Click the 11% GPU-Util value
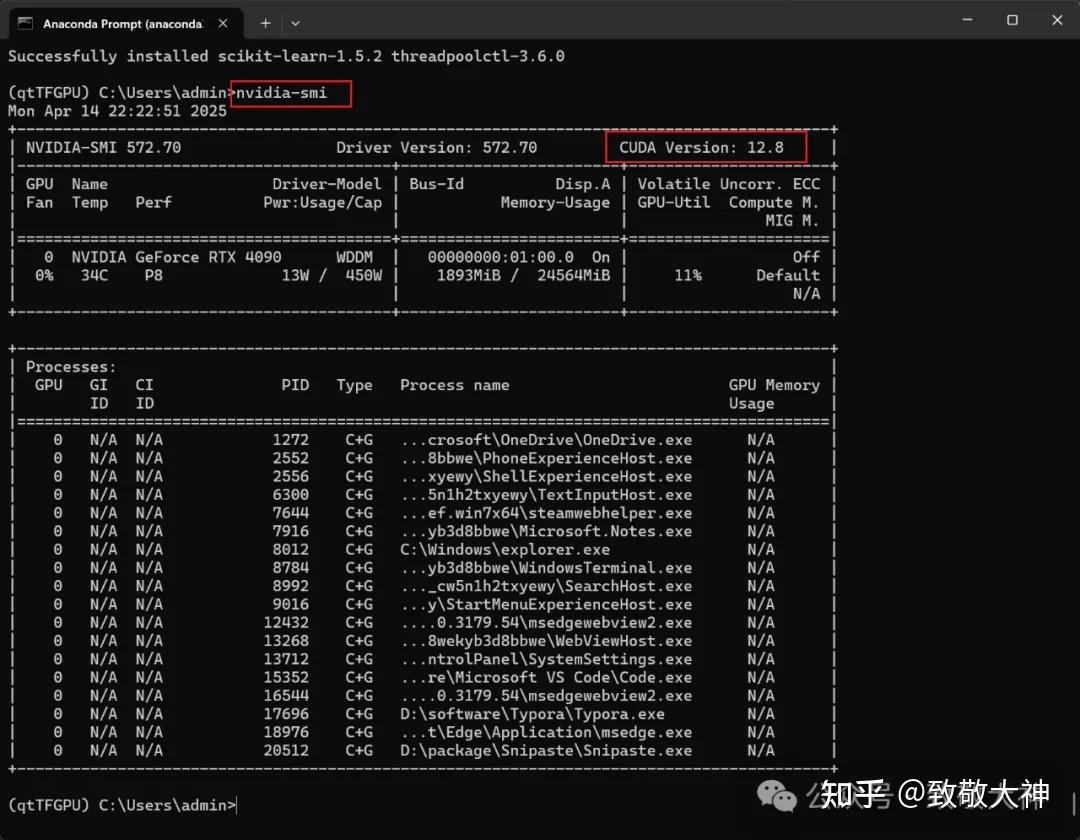The height and width of the screenshot is (840, 1080). (x=688, y=276)
